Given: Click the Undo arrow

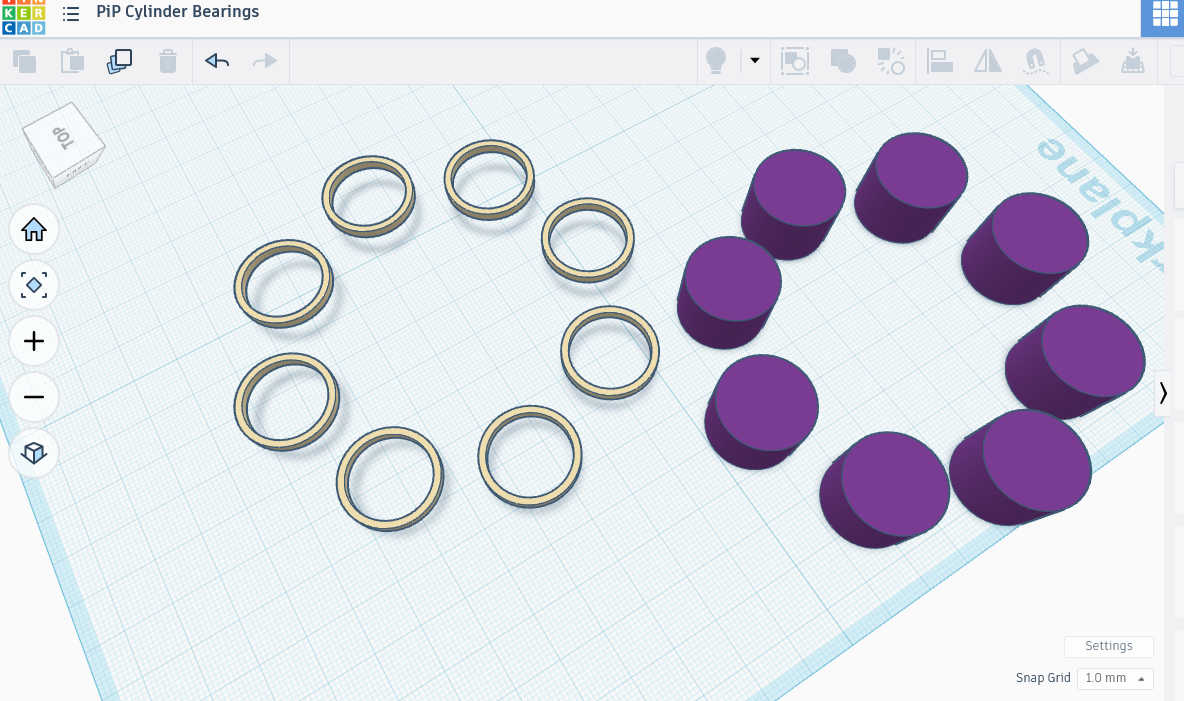Looking at the screenshot, I should coord(216,61).
